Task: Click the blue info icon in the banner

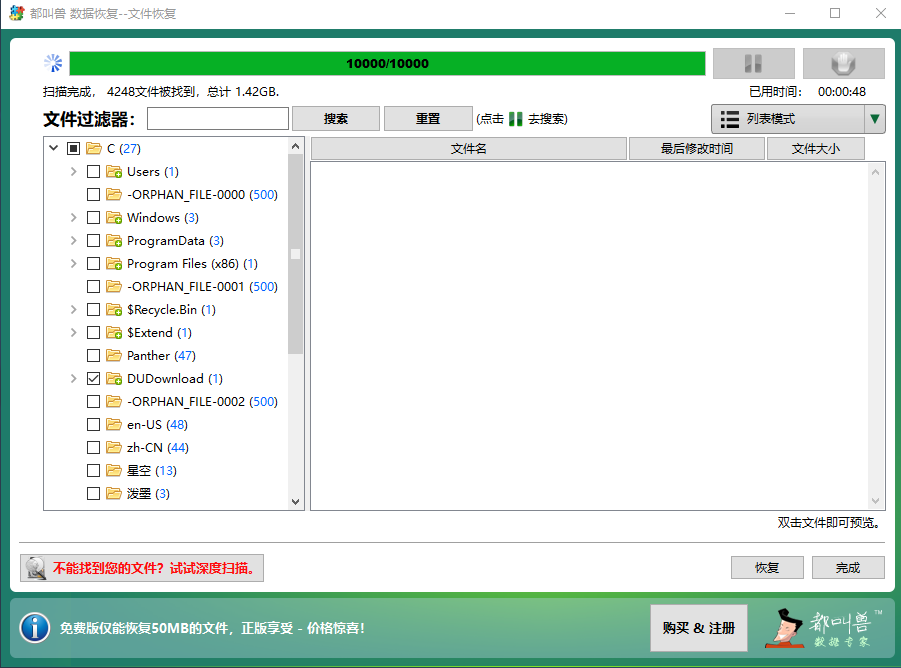Action: [35, 627]
